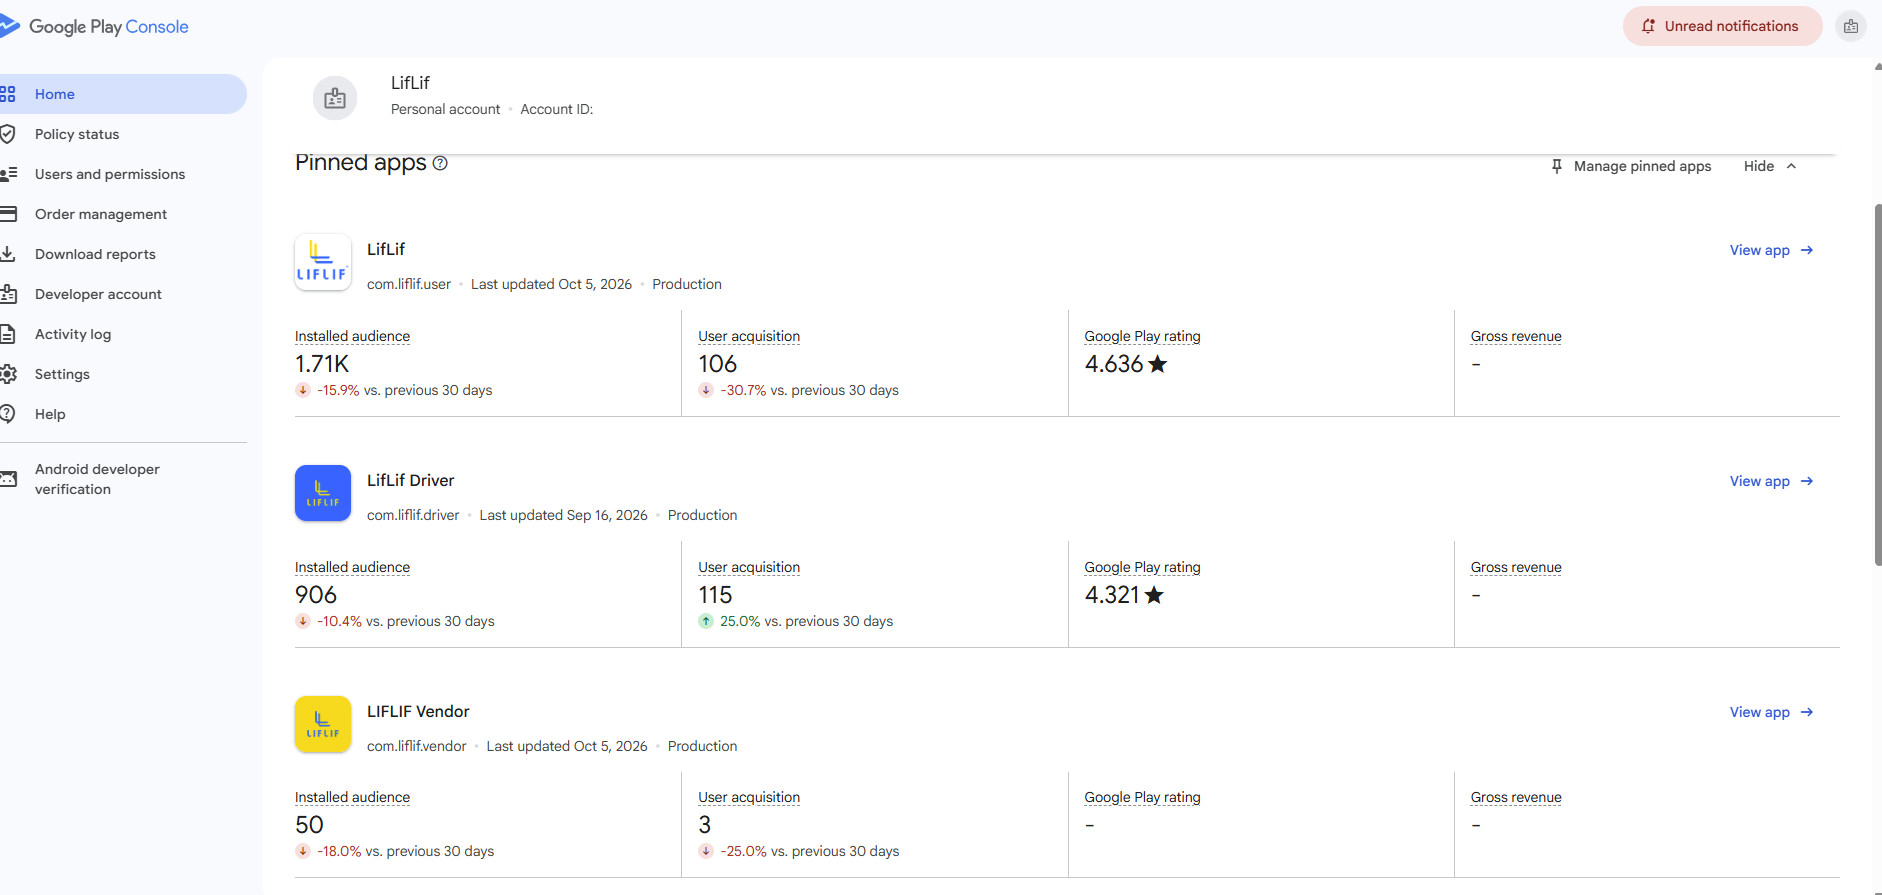Click the Download reports arrow icon

[8, 254]
